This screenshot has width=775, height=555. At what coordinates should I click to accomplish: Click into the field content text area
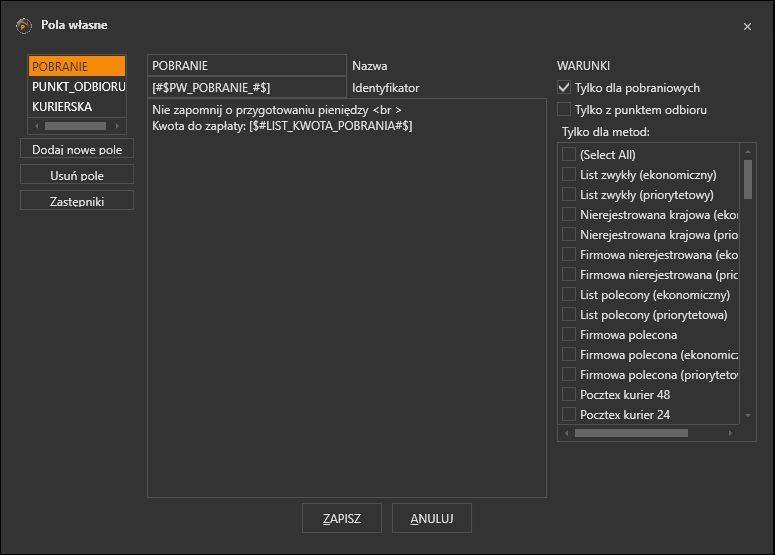point(347,298)
